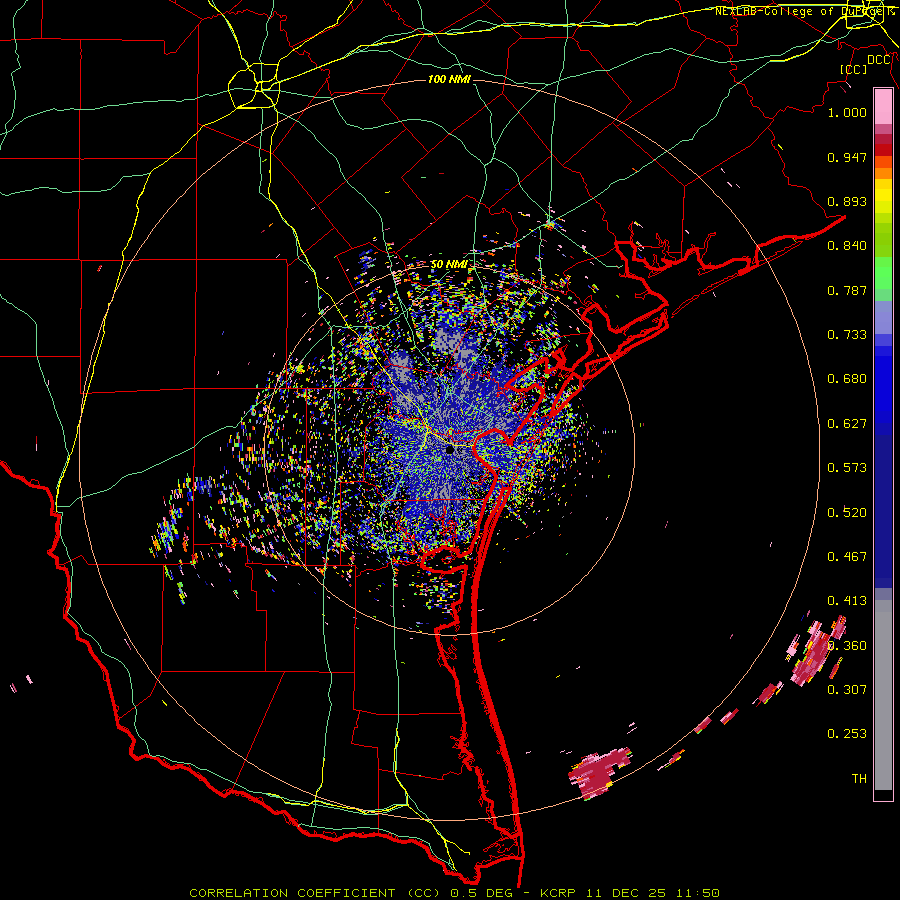
Task: Select the 0.733 scale value
Action: [x=847, y=335]
